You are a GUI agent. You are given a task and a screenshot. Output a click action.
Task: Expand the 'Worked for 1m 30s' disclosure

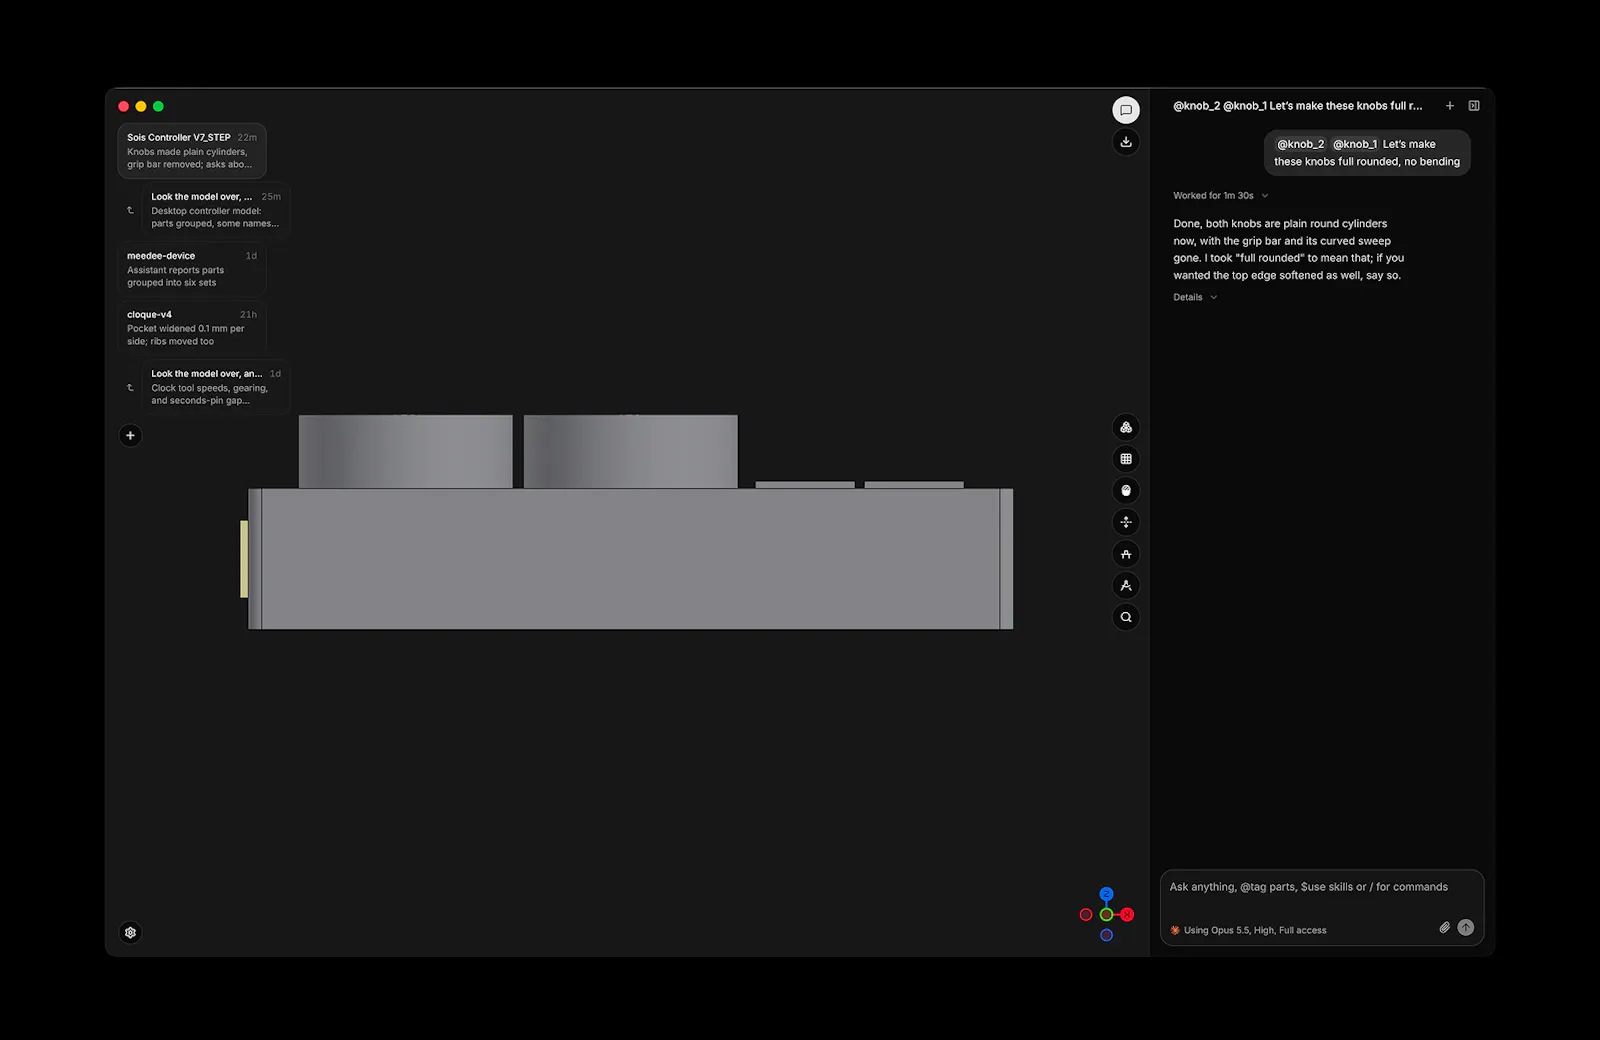tap(1221, 196)
